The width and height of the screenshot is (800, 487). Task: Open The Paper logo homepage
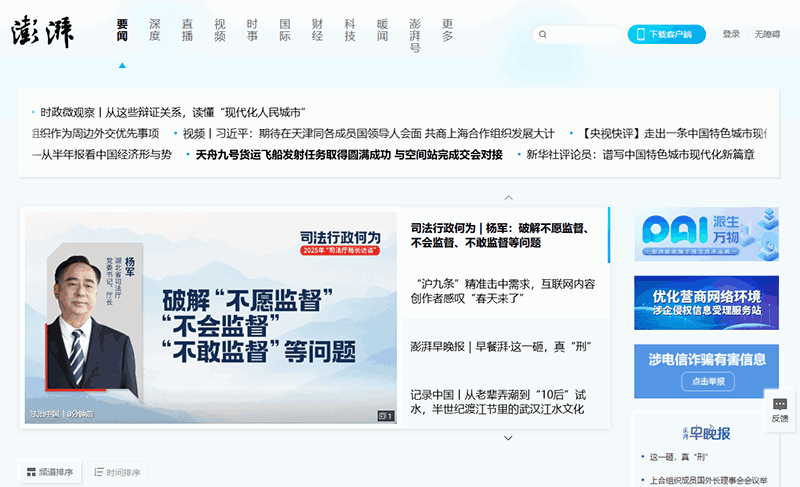click(43, 32)
